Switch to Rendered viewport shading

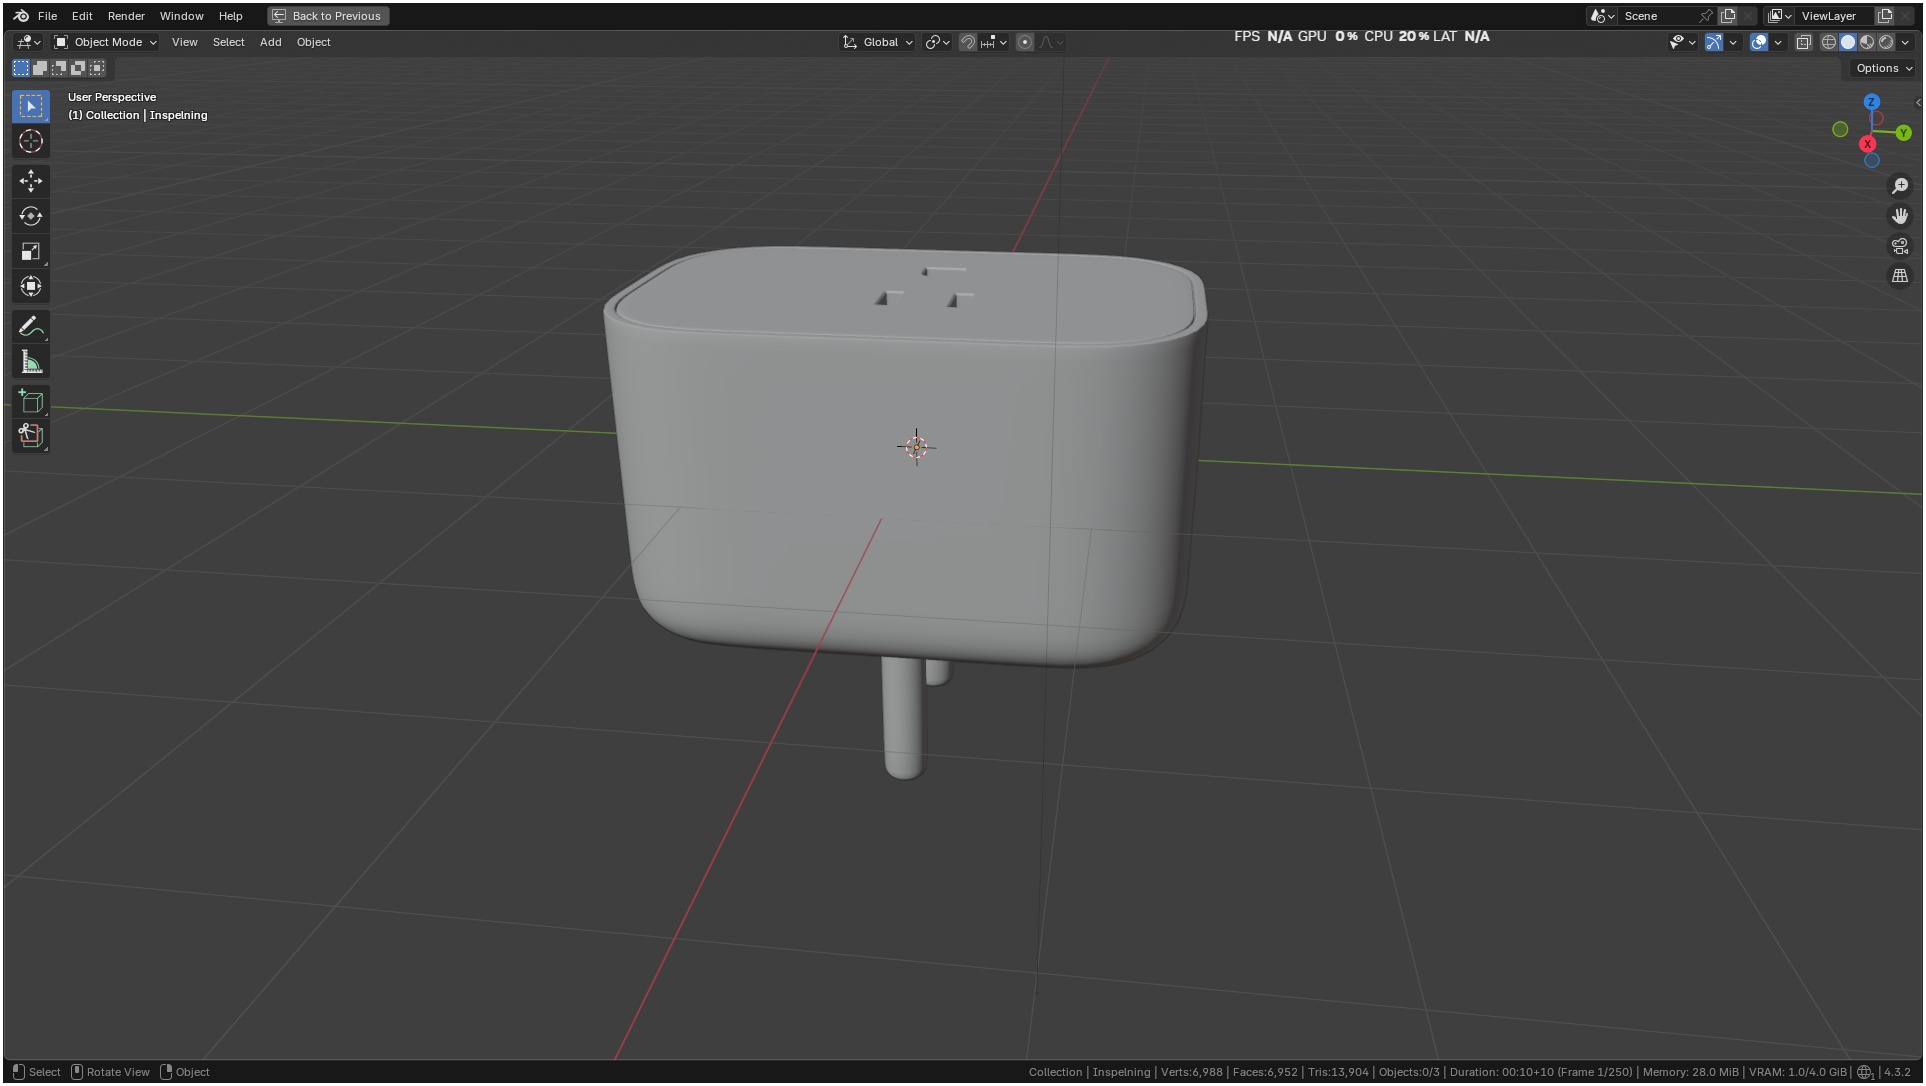click(1886, 42)
